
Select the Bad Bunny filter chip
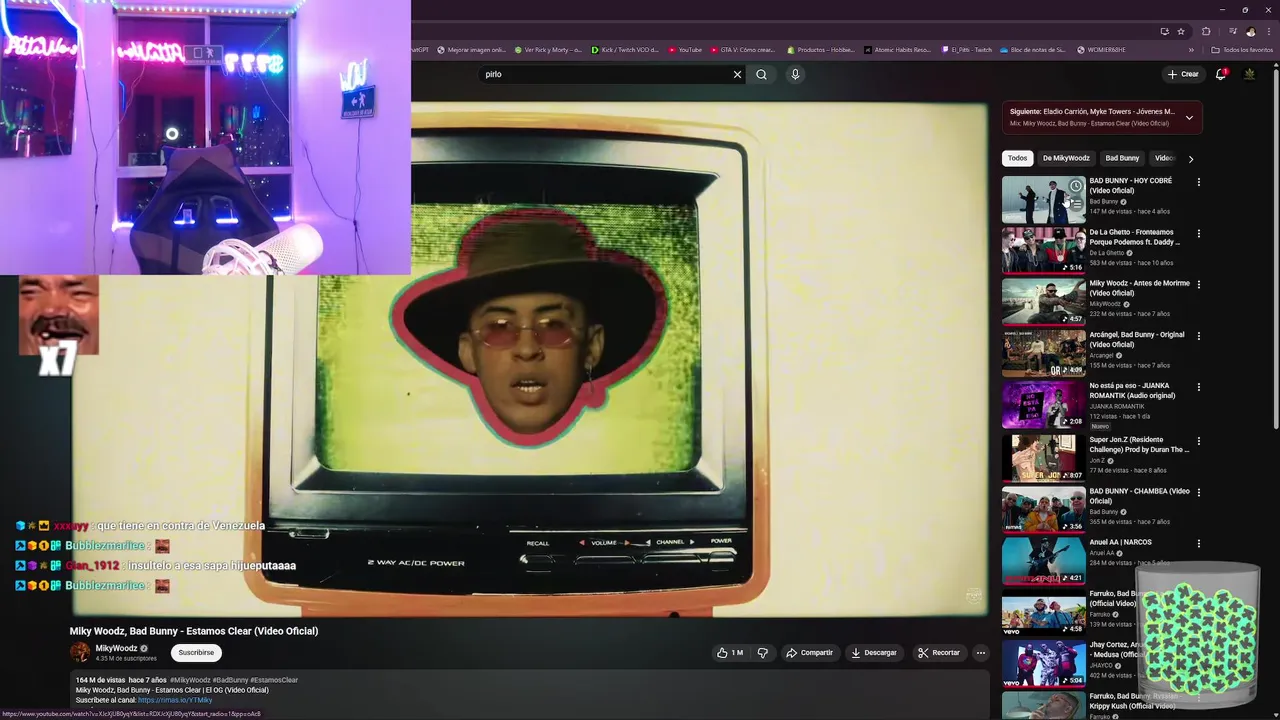1122,158
